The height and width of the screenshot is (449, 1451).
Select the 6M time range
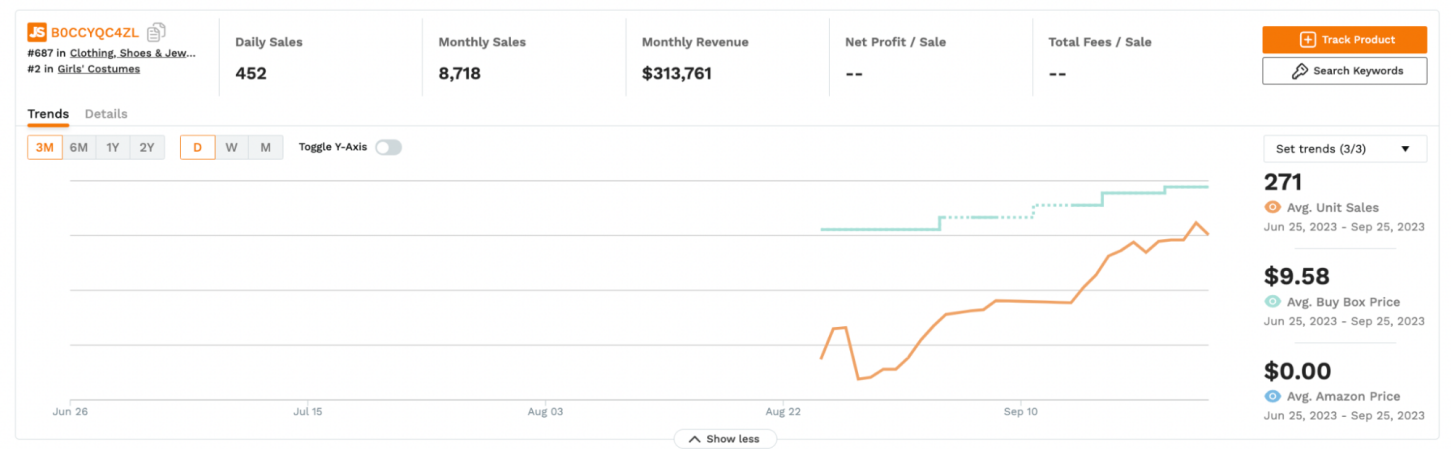[79, 148]
